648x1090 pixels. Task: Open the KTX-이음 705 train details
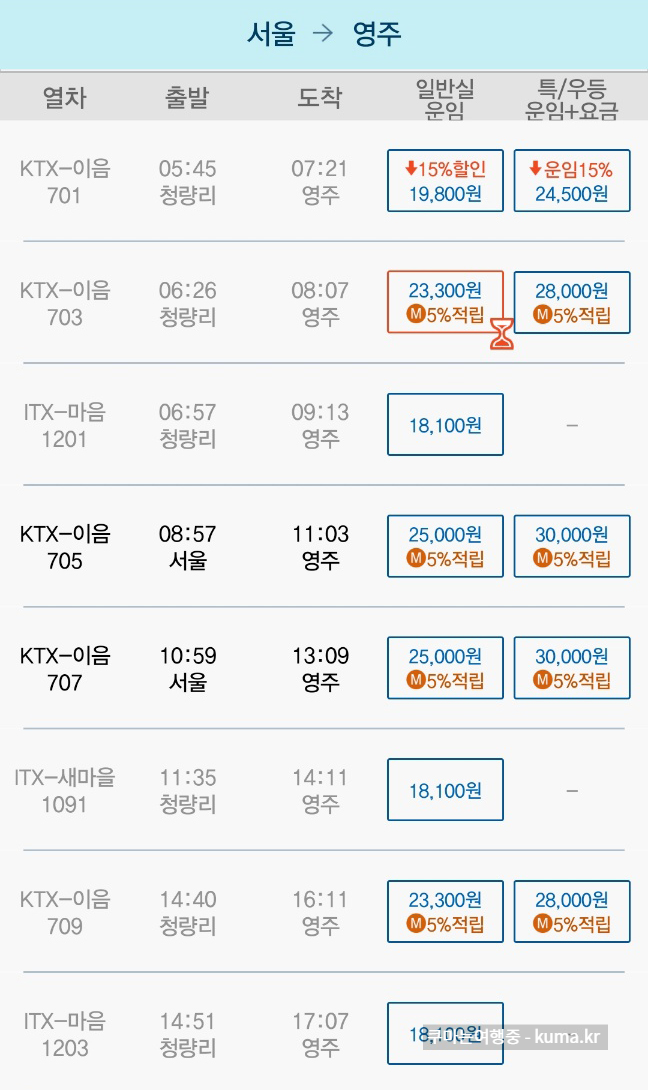click(x=65, y=547)
